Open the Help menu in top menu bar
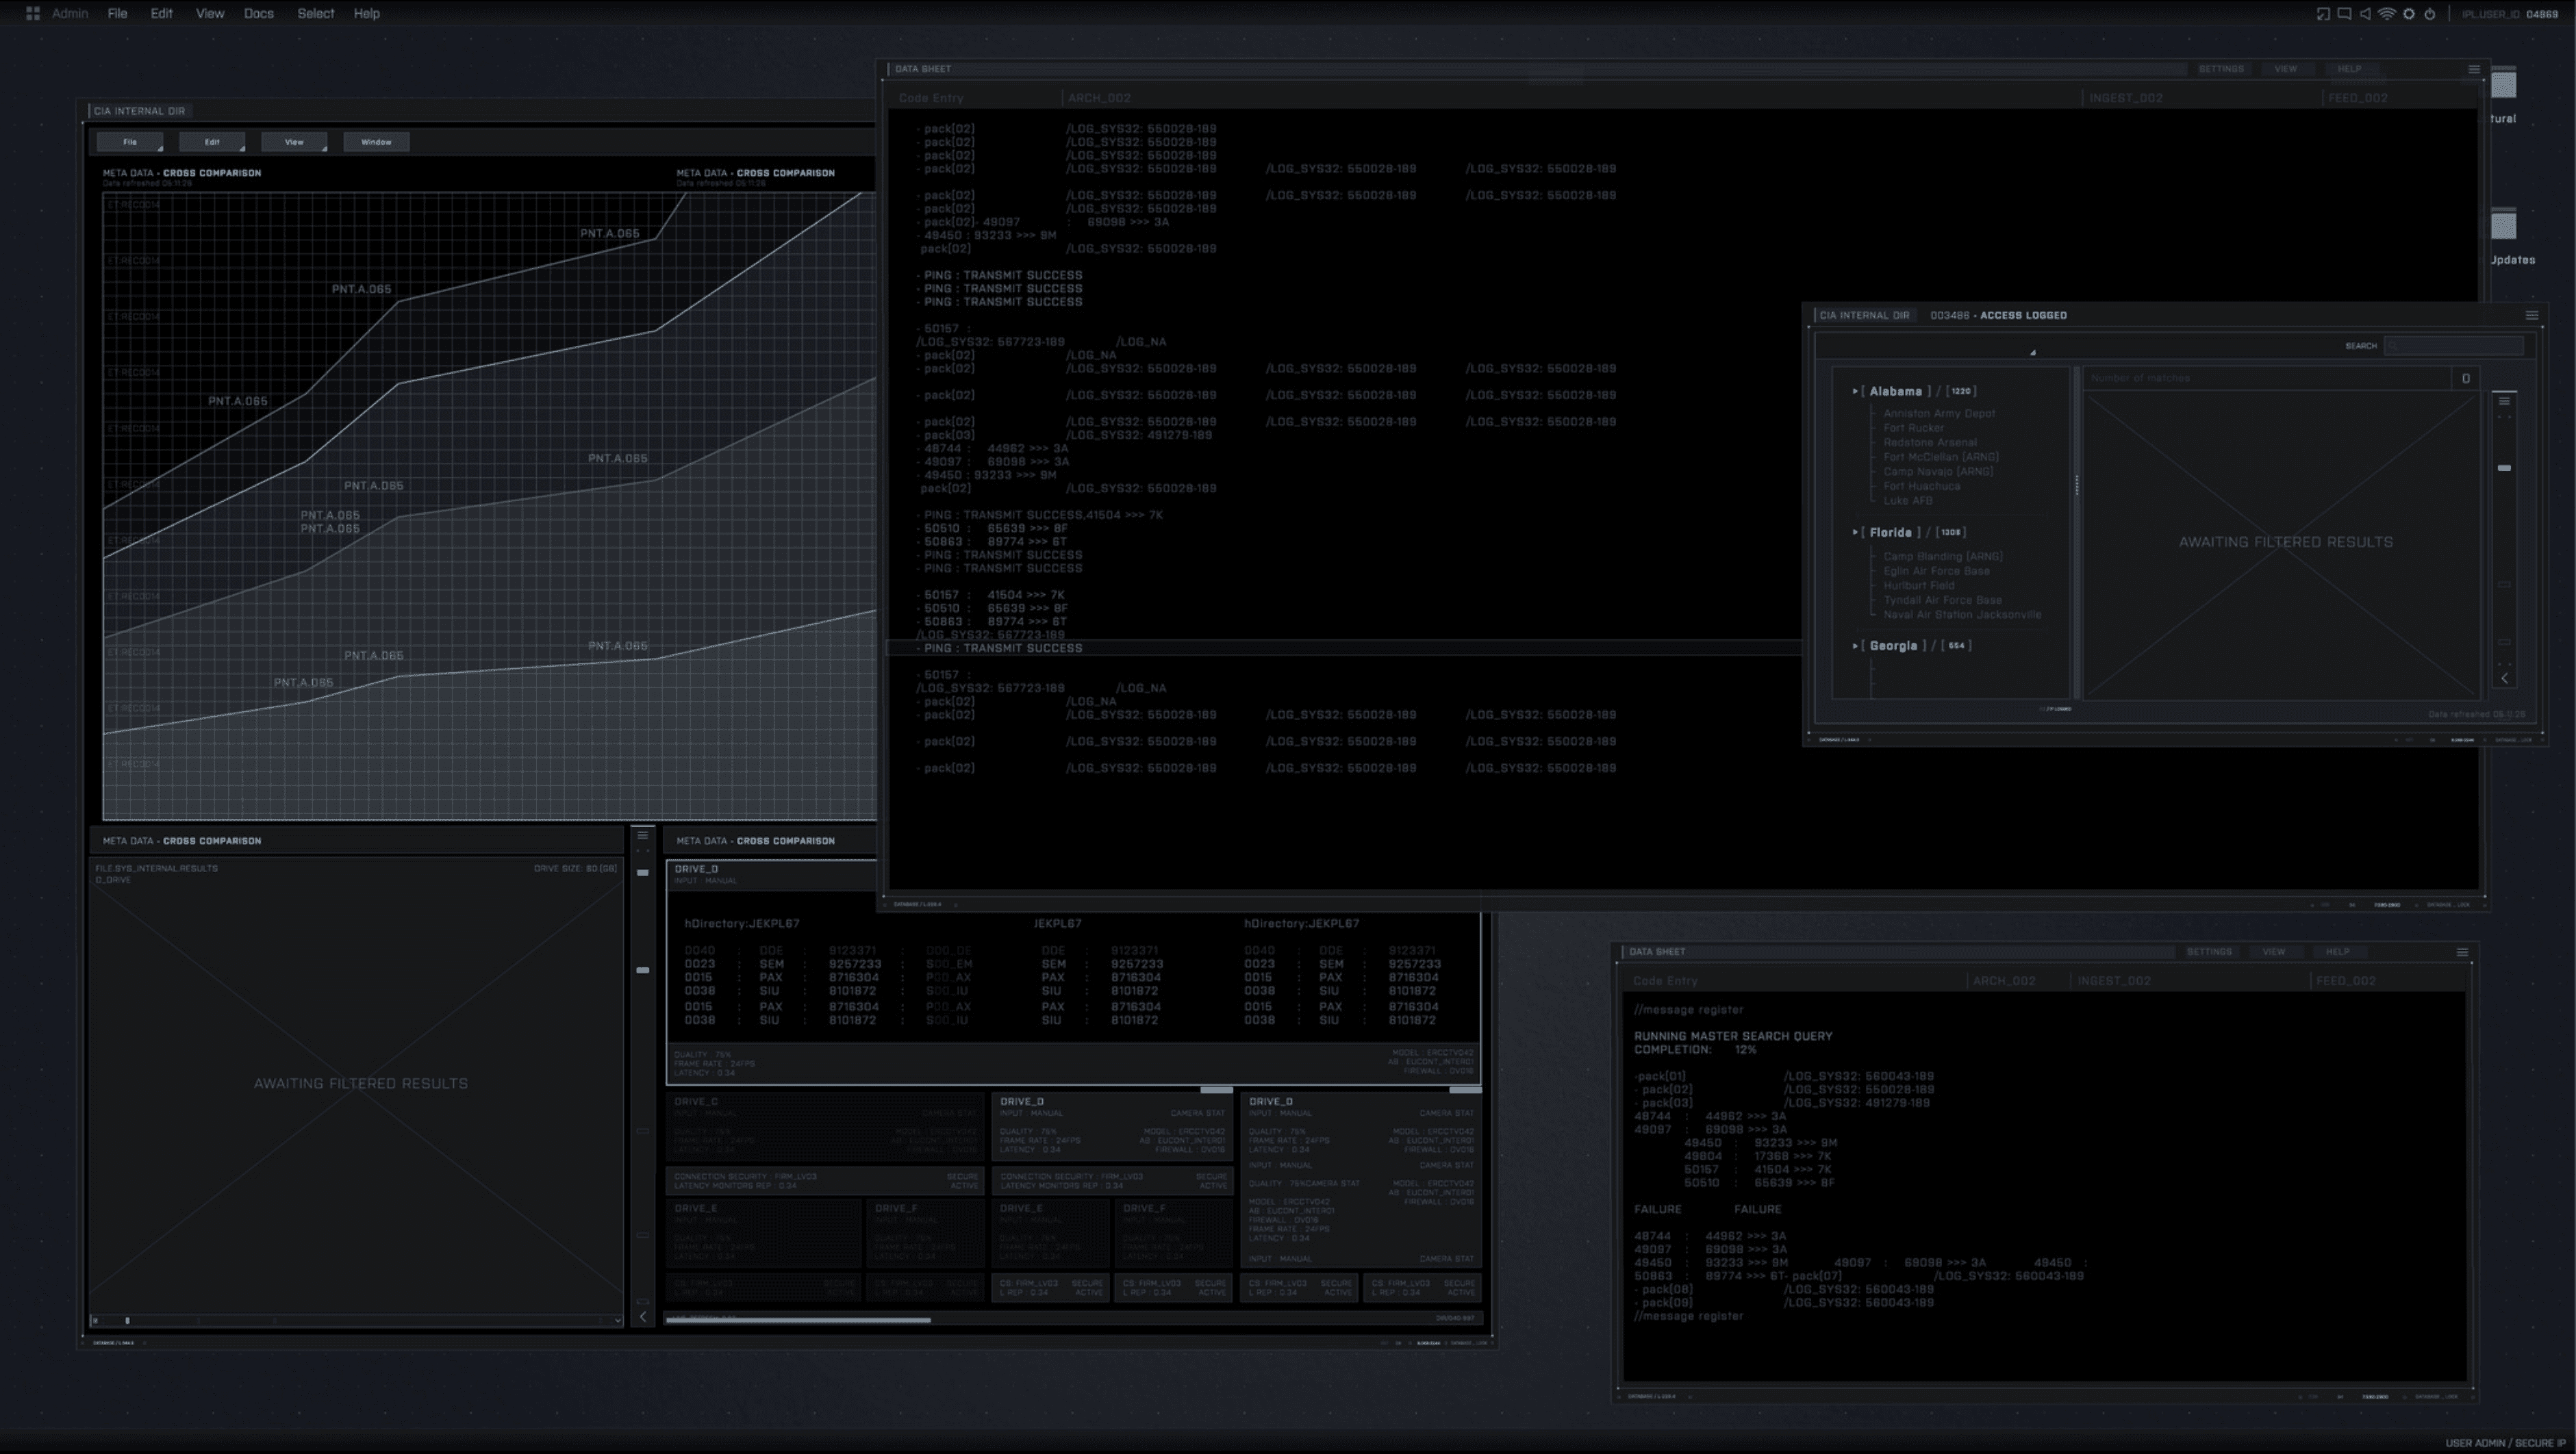Image resolution: width=2576 pixels, height=1454 pixels. tap(367, 13)
